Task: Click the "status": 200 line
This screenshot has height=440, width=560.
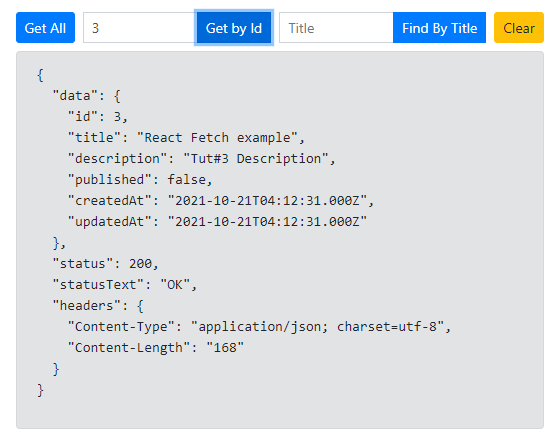Action: (x=105, y=264)
